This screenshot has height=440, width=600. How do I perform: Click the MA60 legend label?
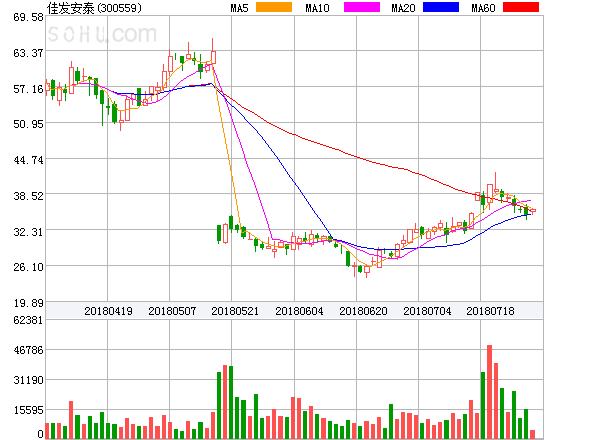tap(483, 8)
